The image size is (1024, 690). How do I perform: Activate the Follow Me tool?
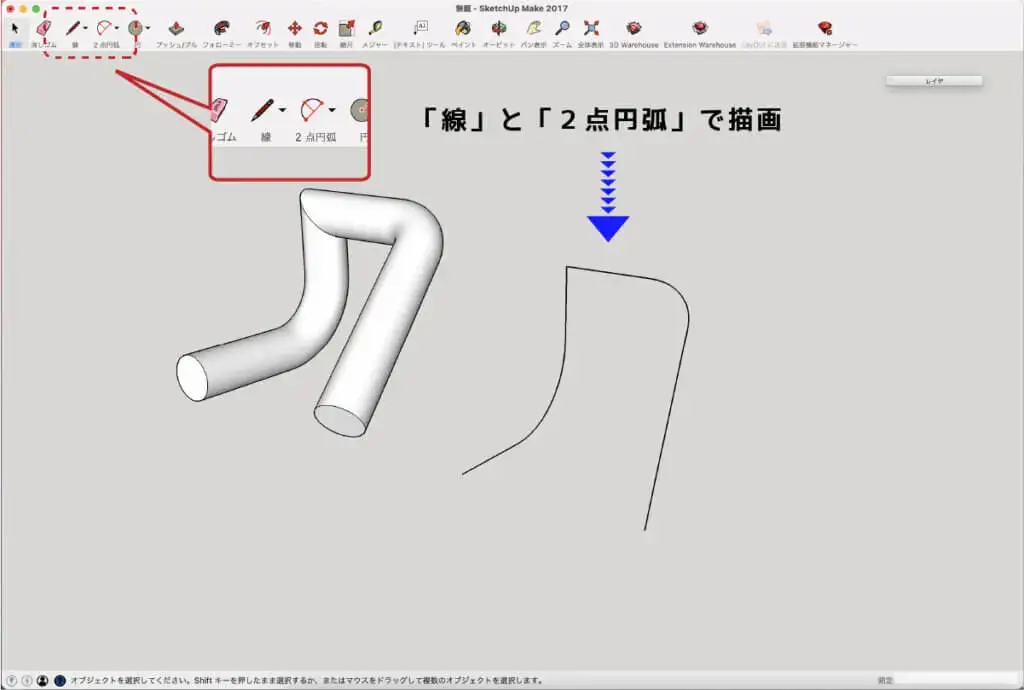pyautogui.click(x=221, y=29)
